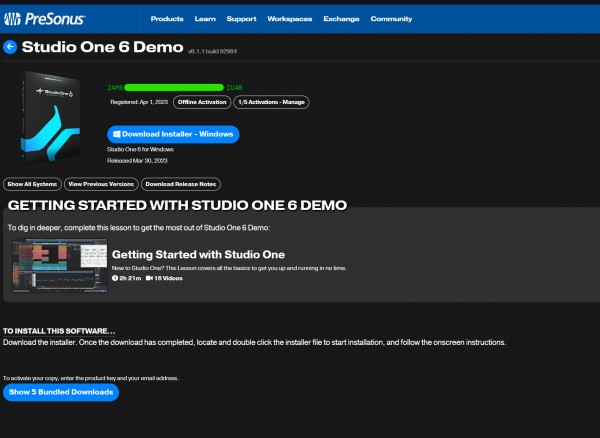Viewport: 600px width, 438px height.
Task: Click the 16 Videos camera icon
Action: pos(149,277)
